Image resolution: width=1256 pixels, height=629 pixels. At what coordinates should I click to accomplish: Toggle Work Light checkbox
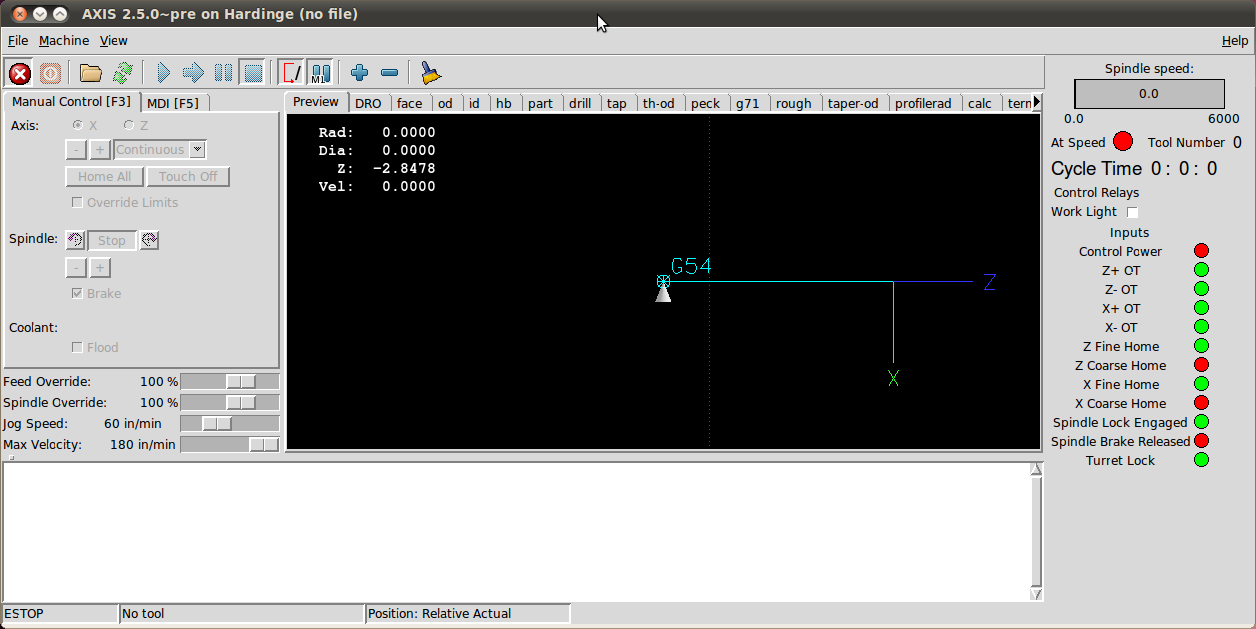click(x=1133, y=212)
